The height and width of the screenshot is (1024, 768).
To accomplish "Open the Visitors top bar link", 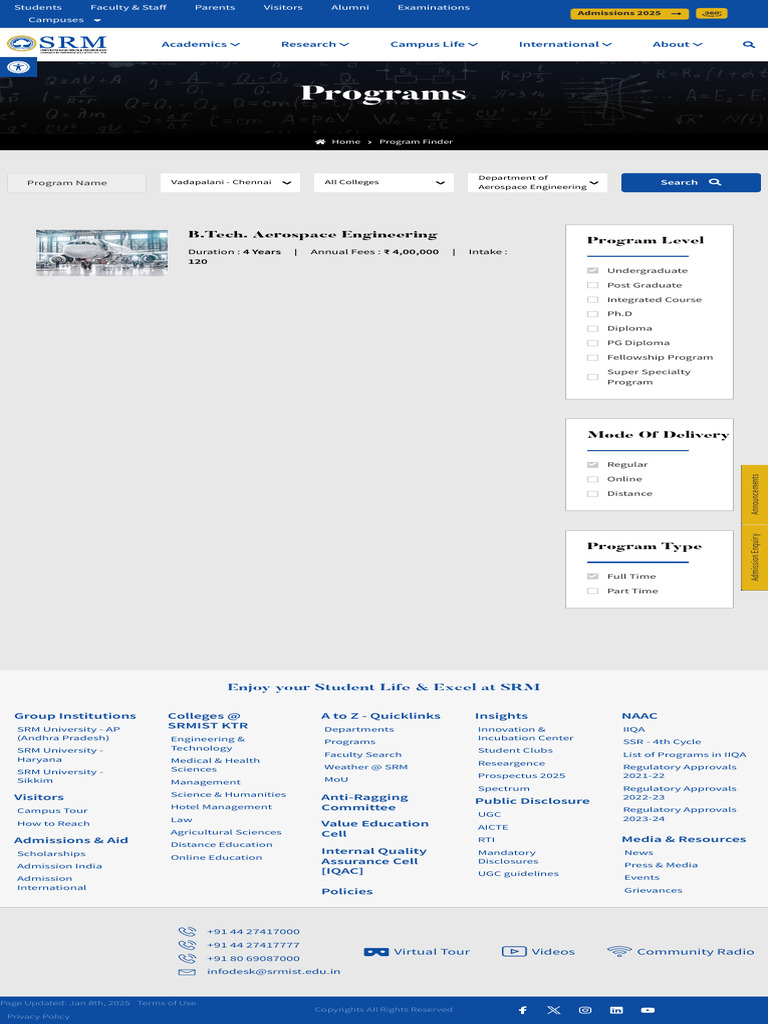I will [x=283, y=7].
